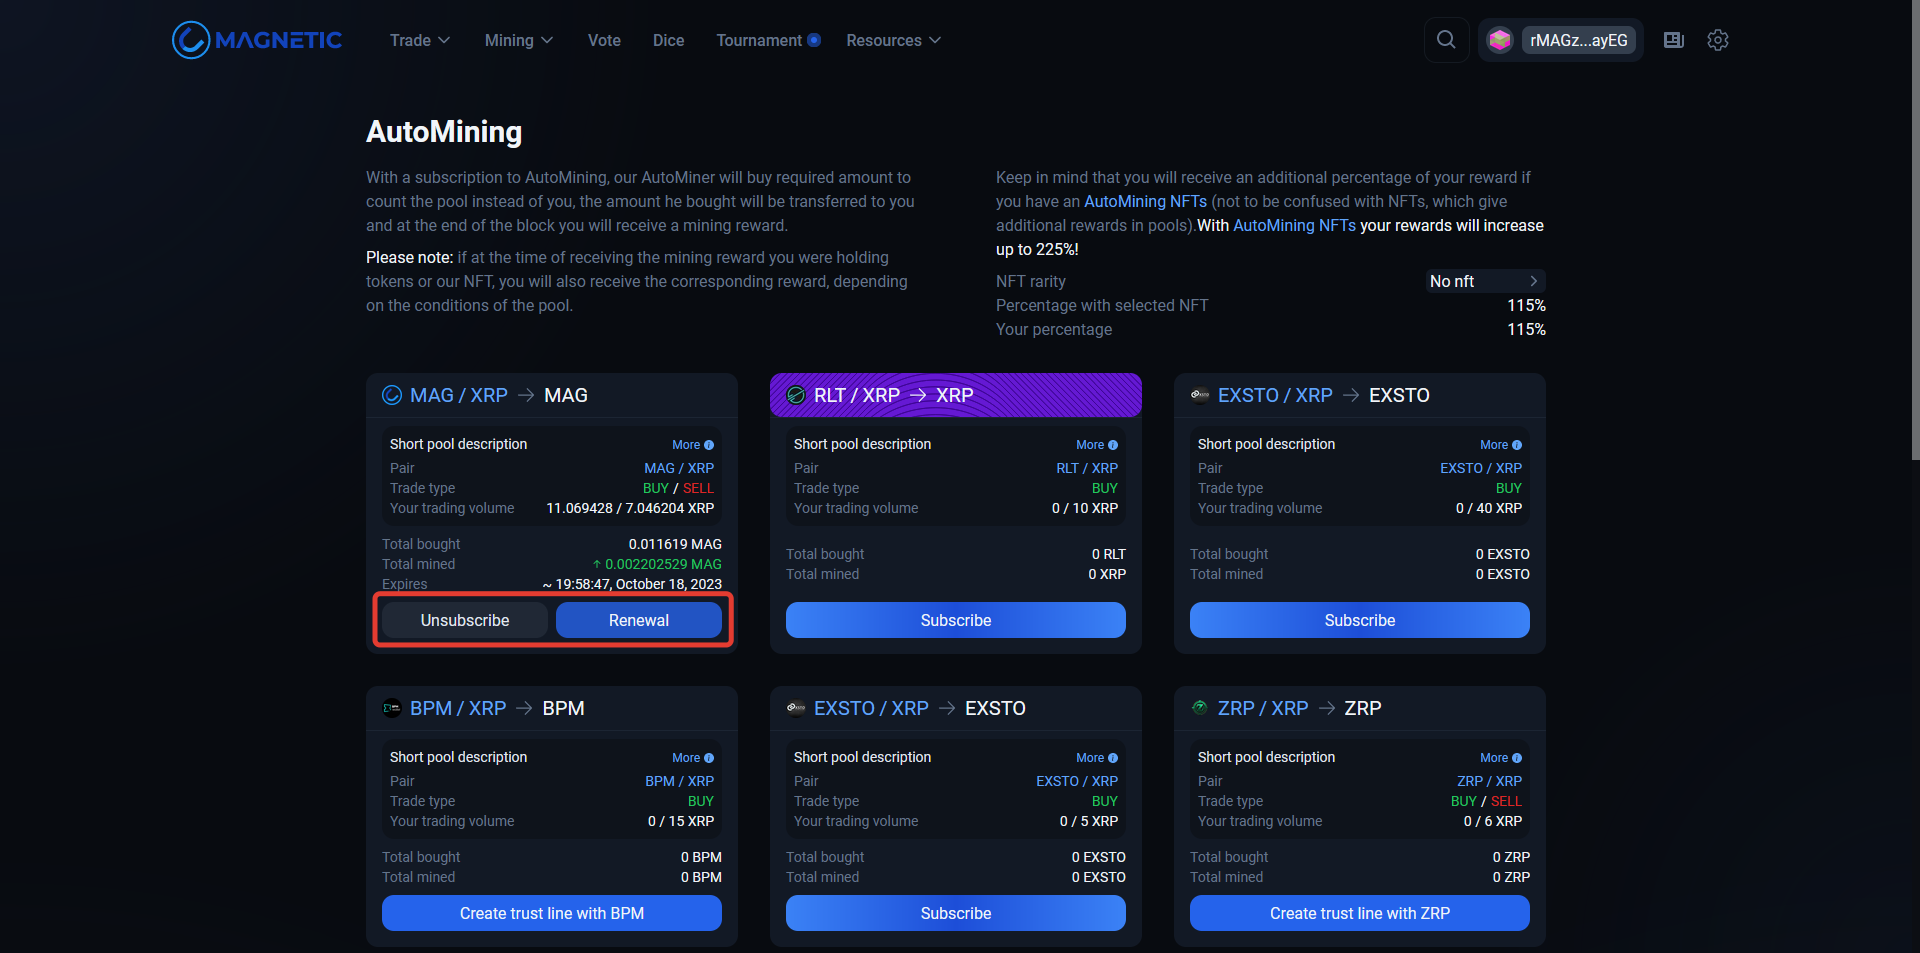Click '11.069428 / 7.046204 XRP' trading volume
Viewport: 1920px width, 953px height.
630,508
